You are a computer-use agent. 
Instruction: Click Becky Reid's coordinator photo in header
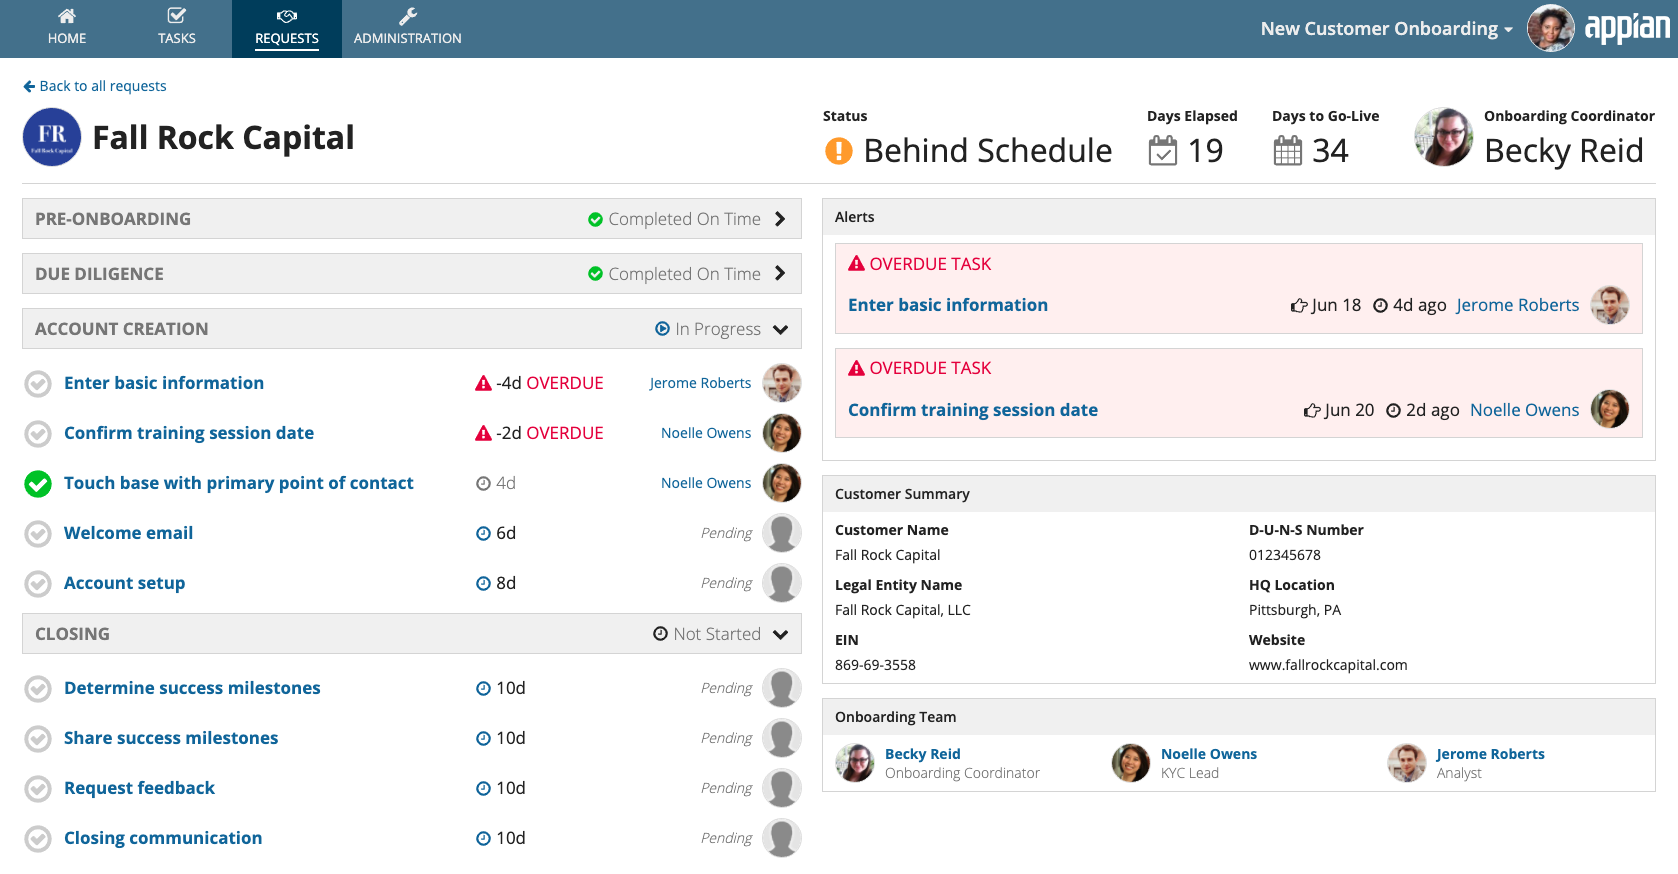(x=1444, y=137)
